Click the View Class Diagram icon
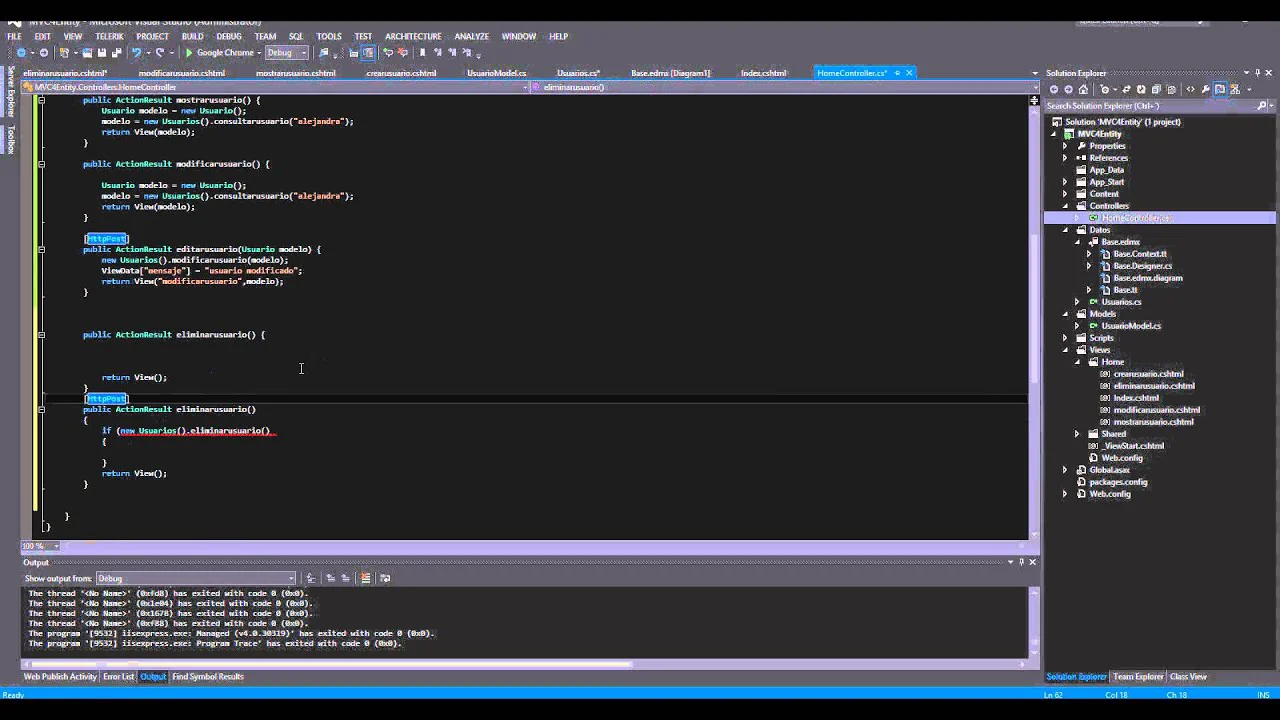This screenshot has height=720, width=1280. (1235, 90)
